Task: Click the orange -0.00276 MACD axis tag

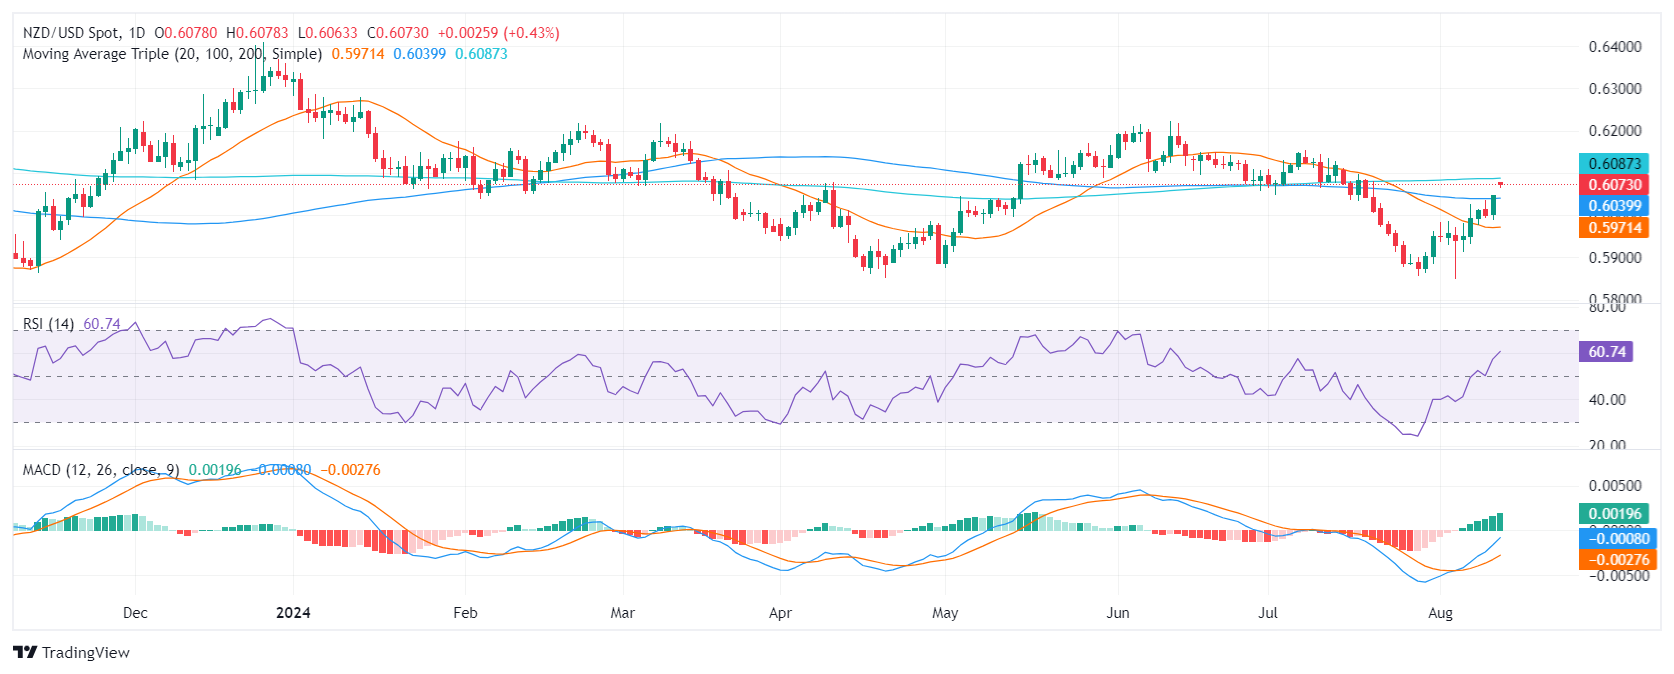Action: click(x=1615, y=560)
